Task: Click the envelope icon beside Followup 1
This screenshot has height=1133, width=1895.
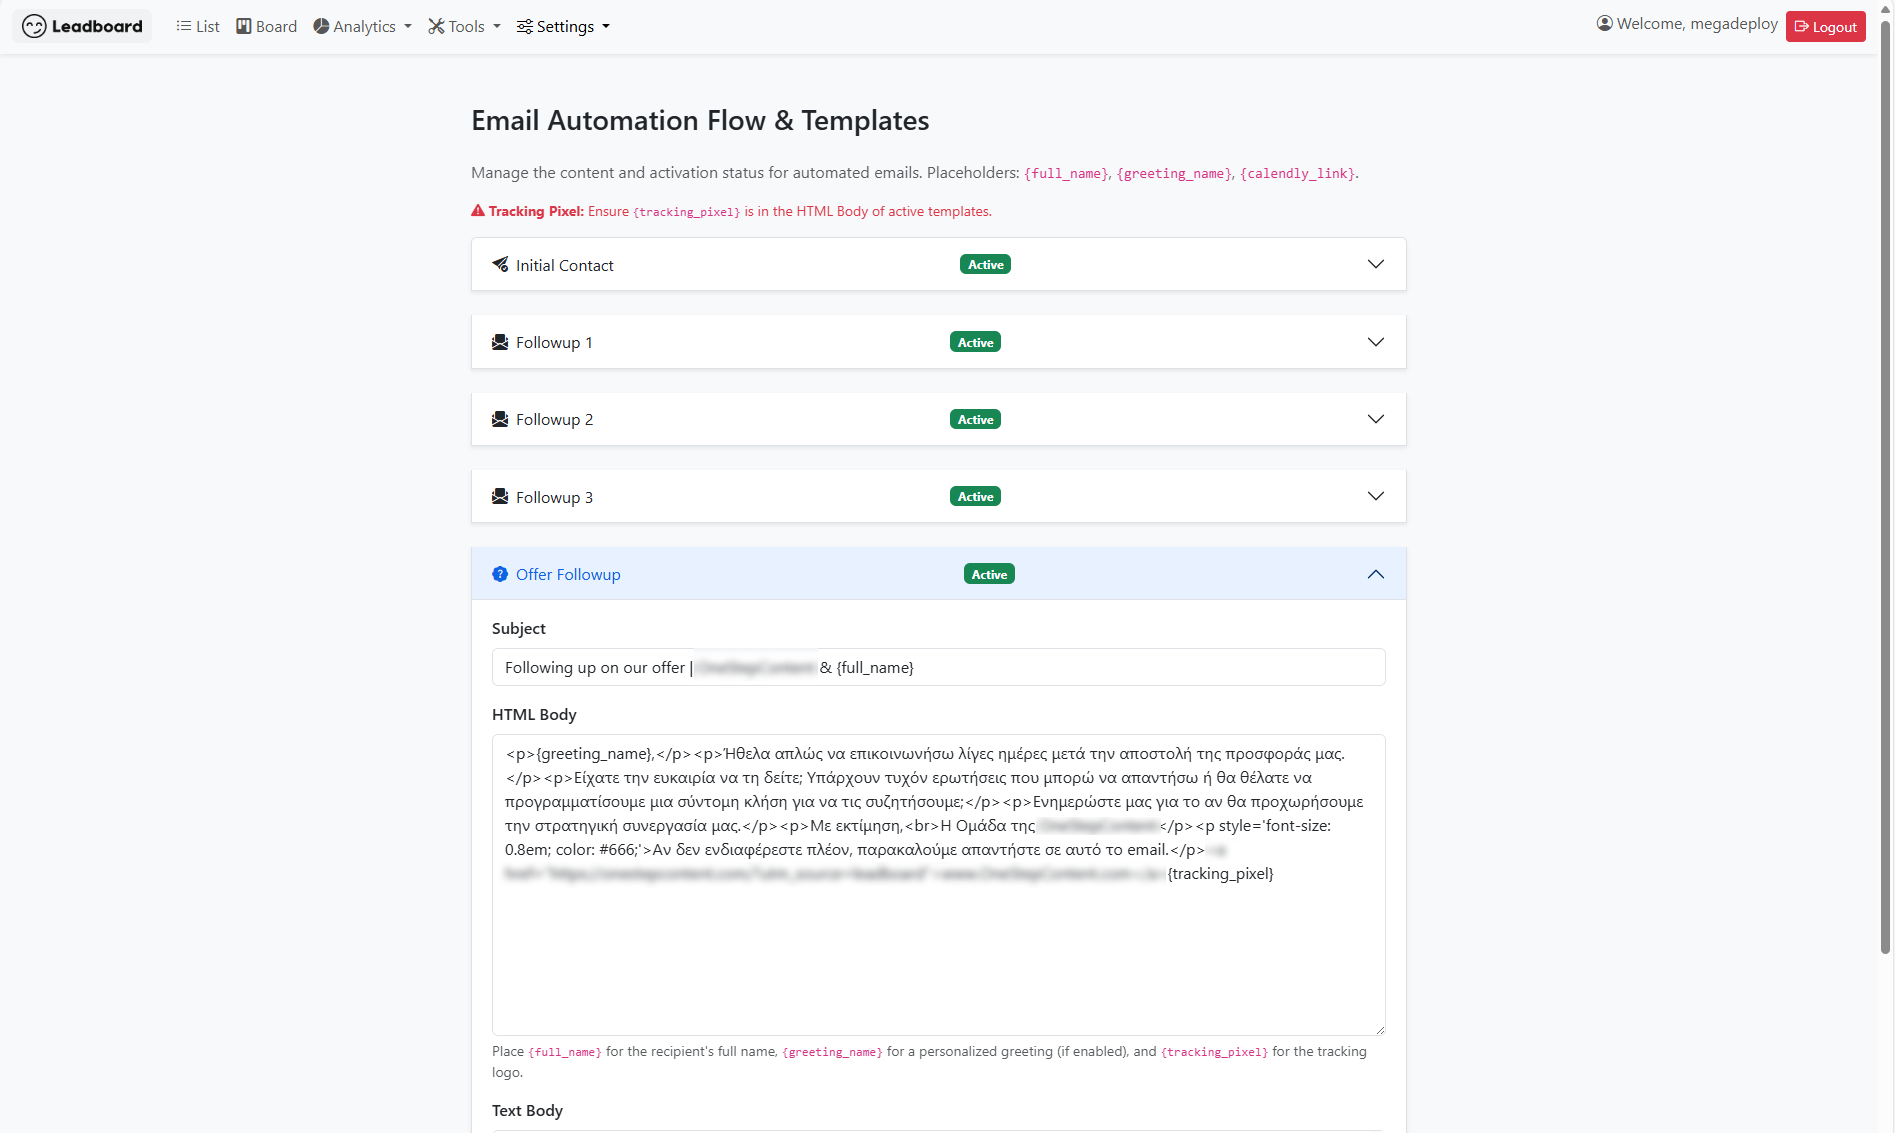Action: [x=500, y=342]
